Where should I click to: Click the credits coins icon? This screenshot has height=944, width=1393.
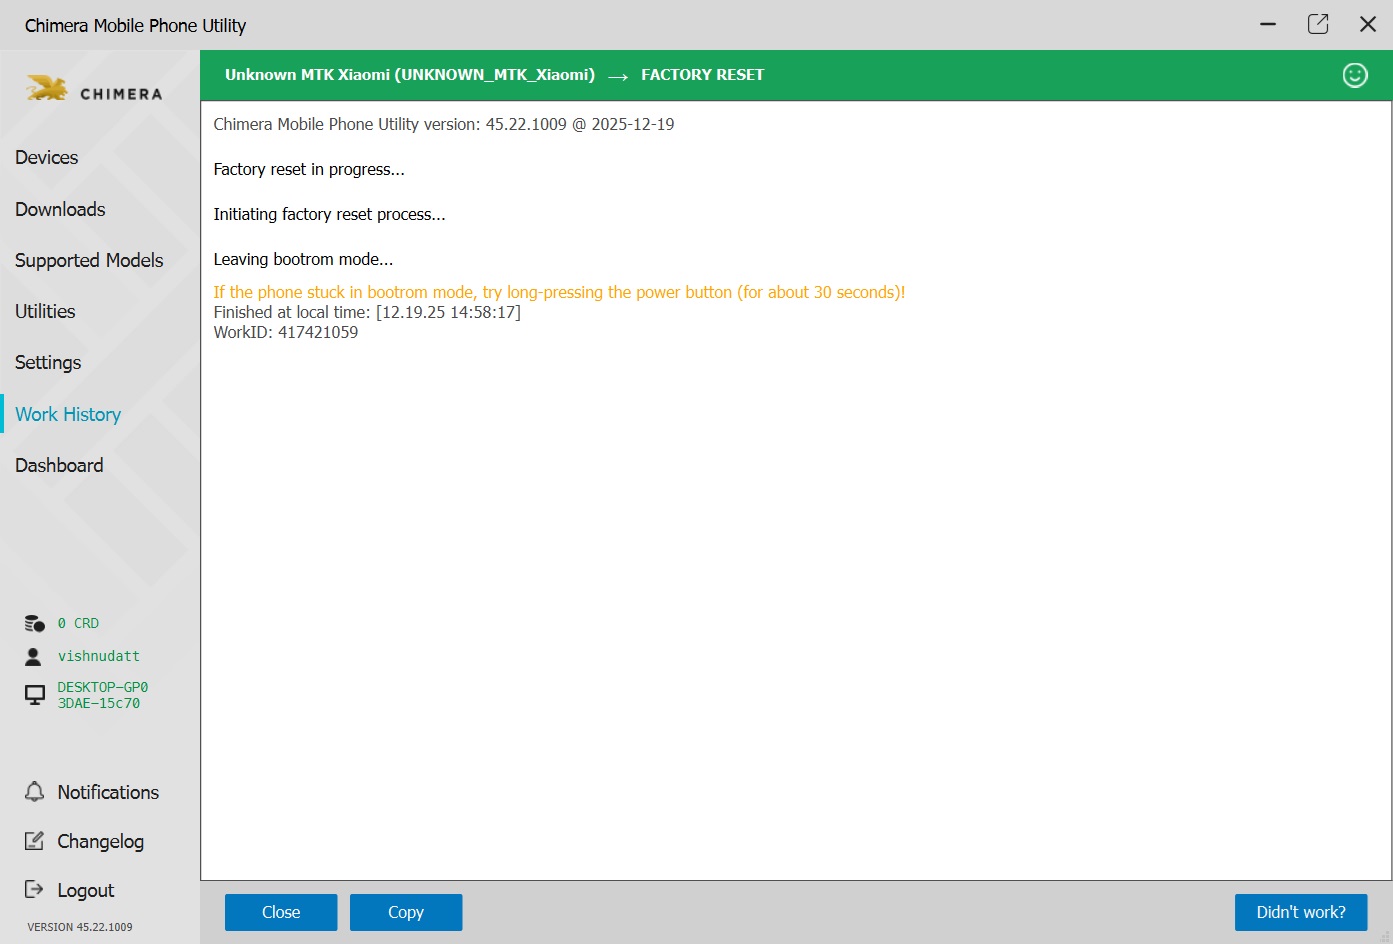[x=34, y=623]
